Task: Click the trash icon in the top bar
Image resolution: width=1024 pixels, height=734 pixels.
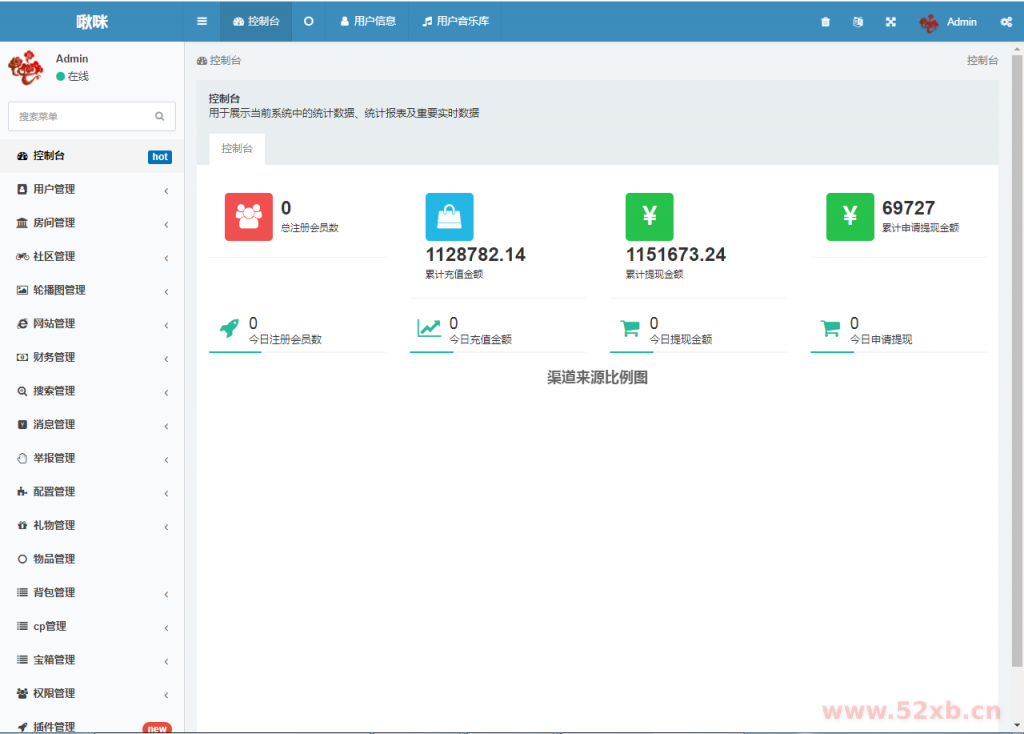Action: click(x=825, y=21)
